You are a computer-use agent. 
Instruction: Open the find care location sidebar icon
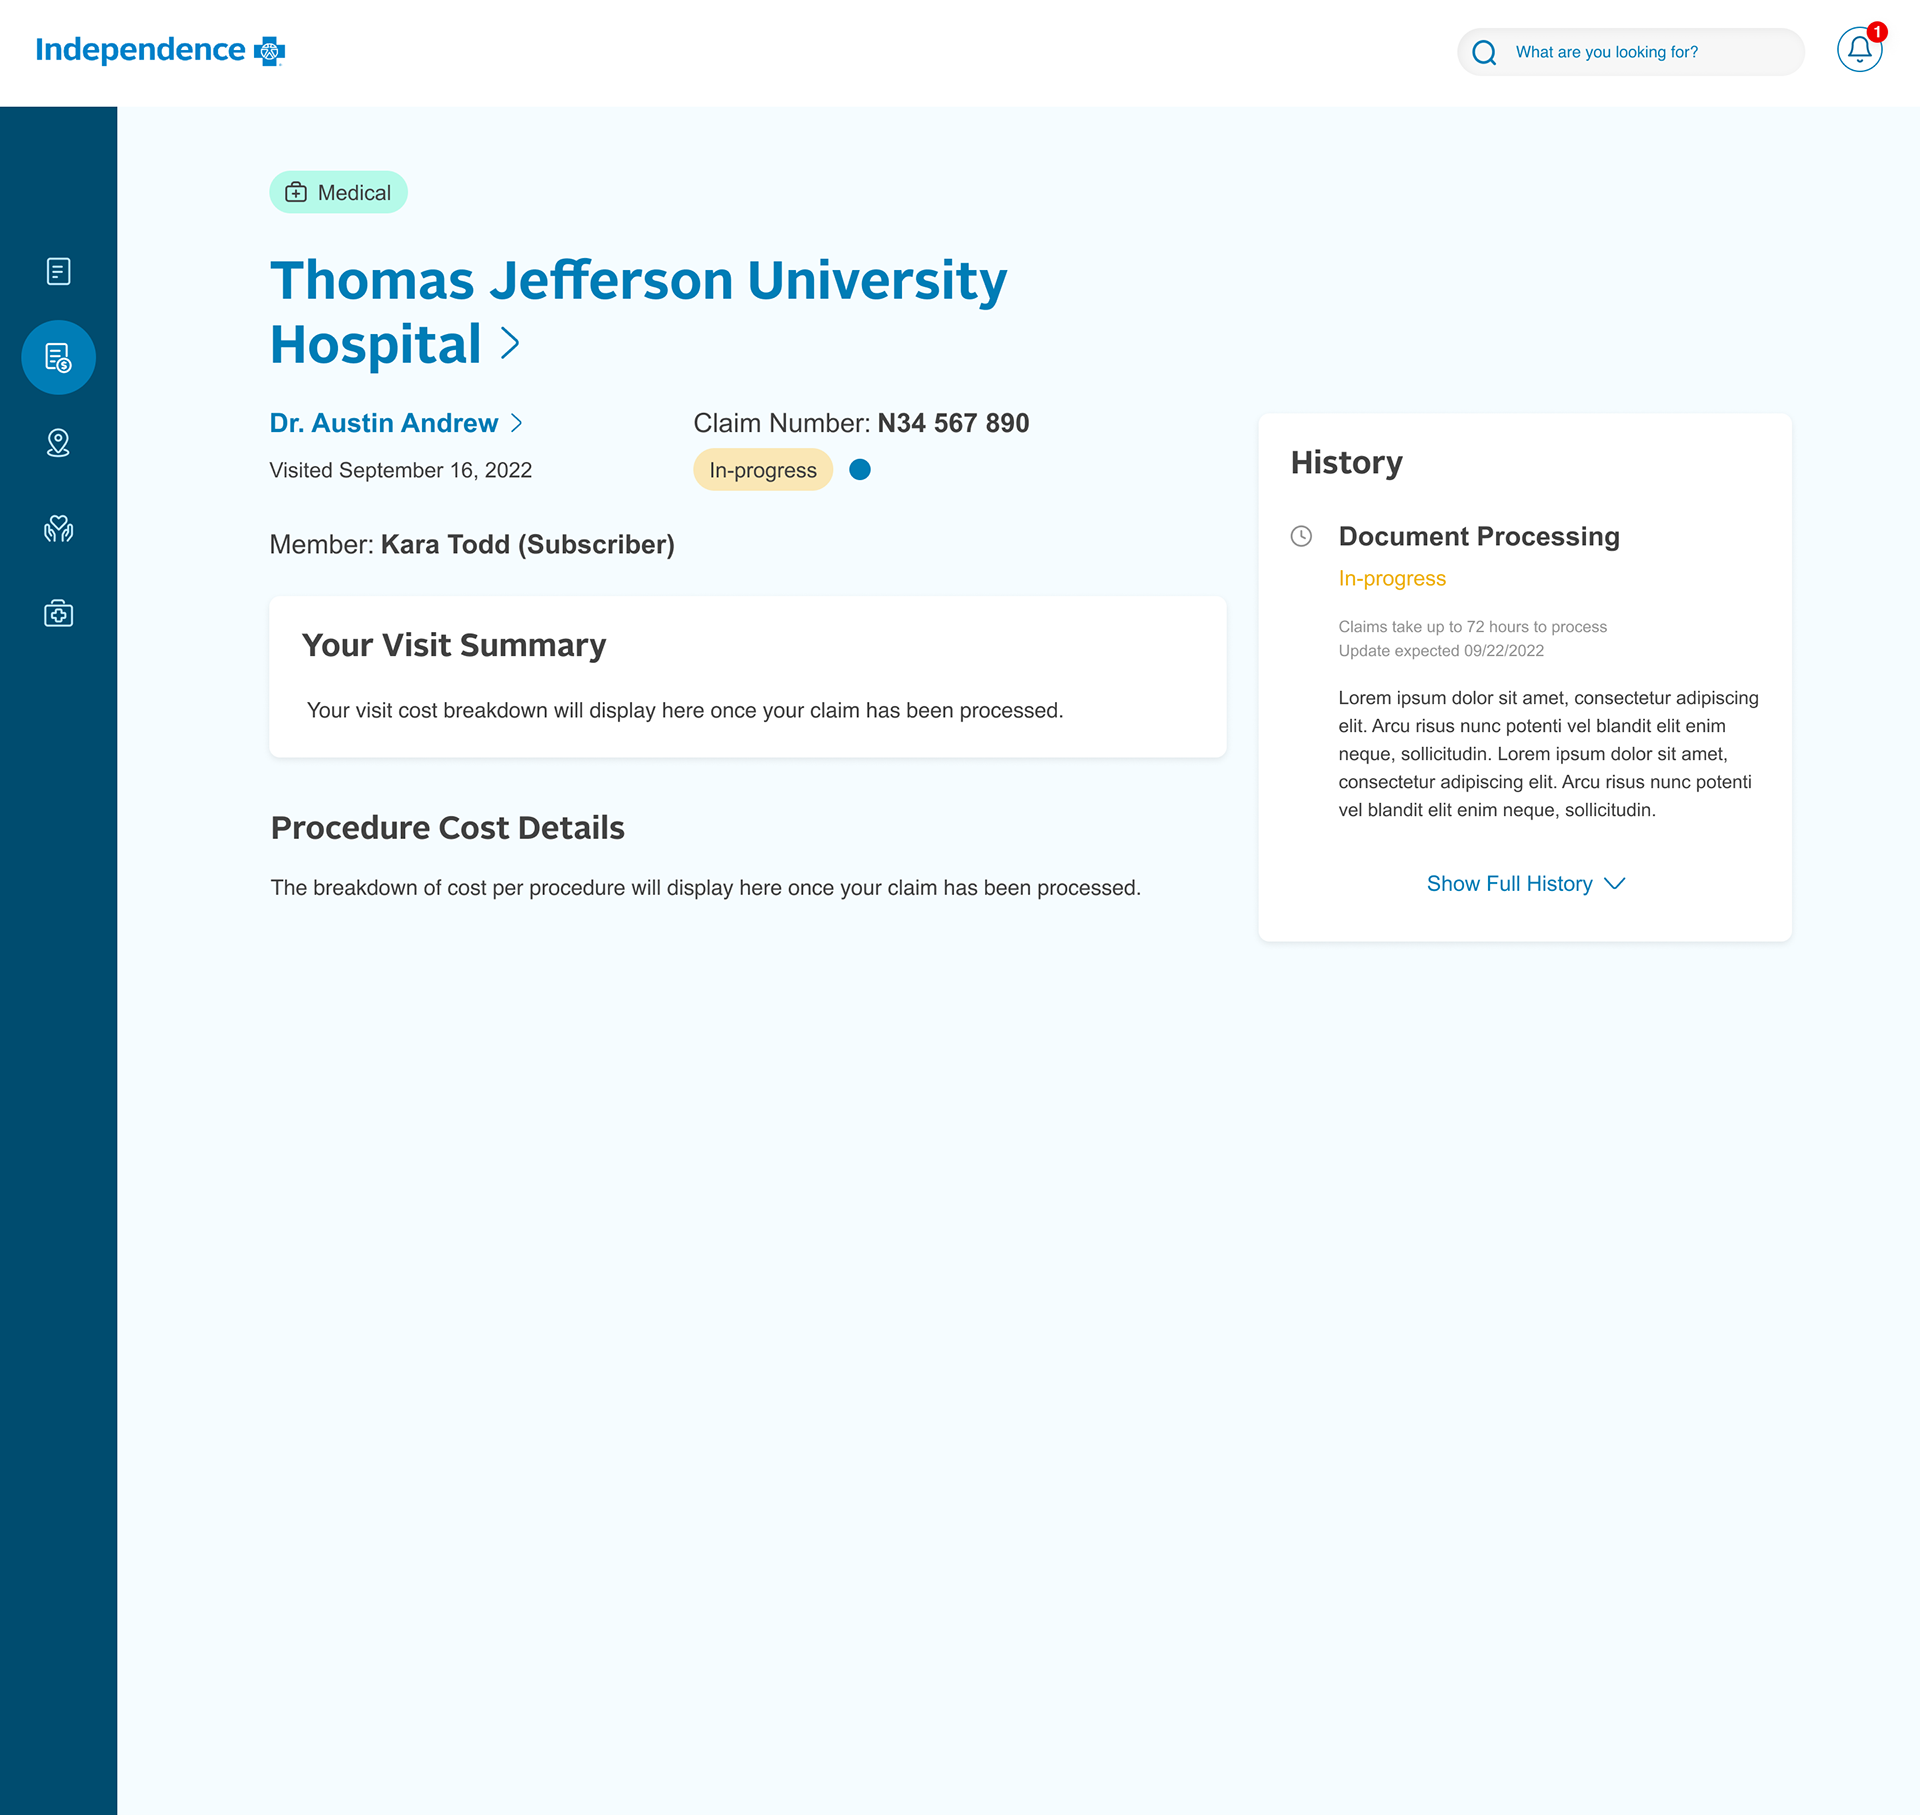[58, 443]
